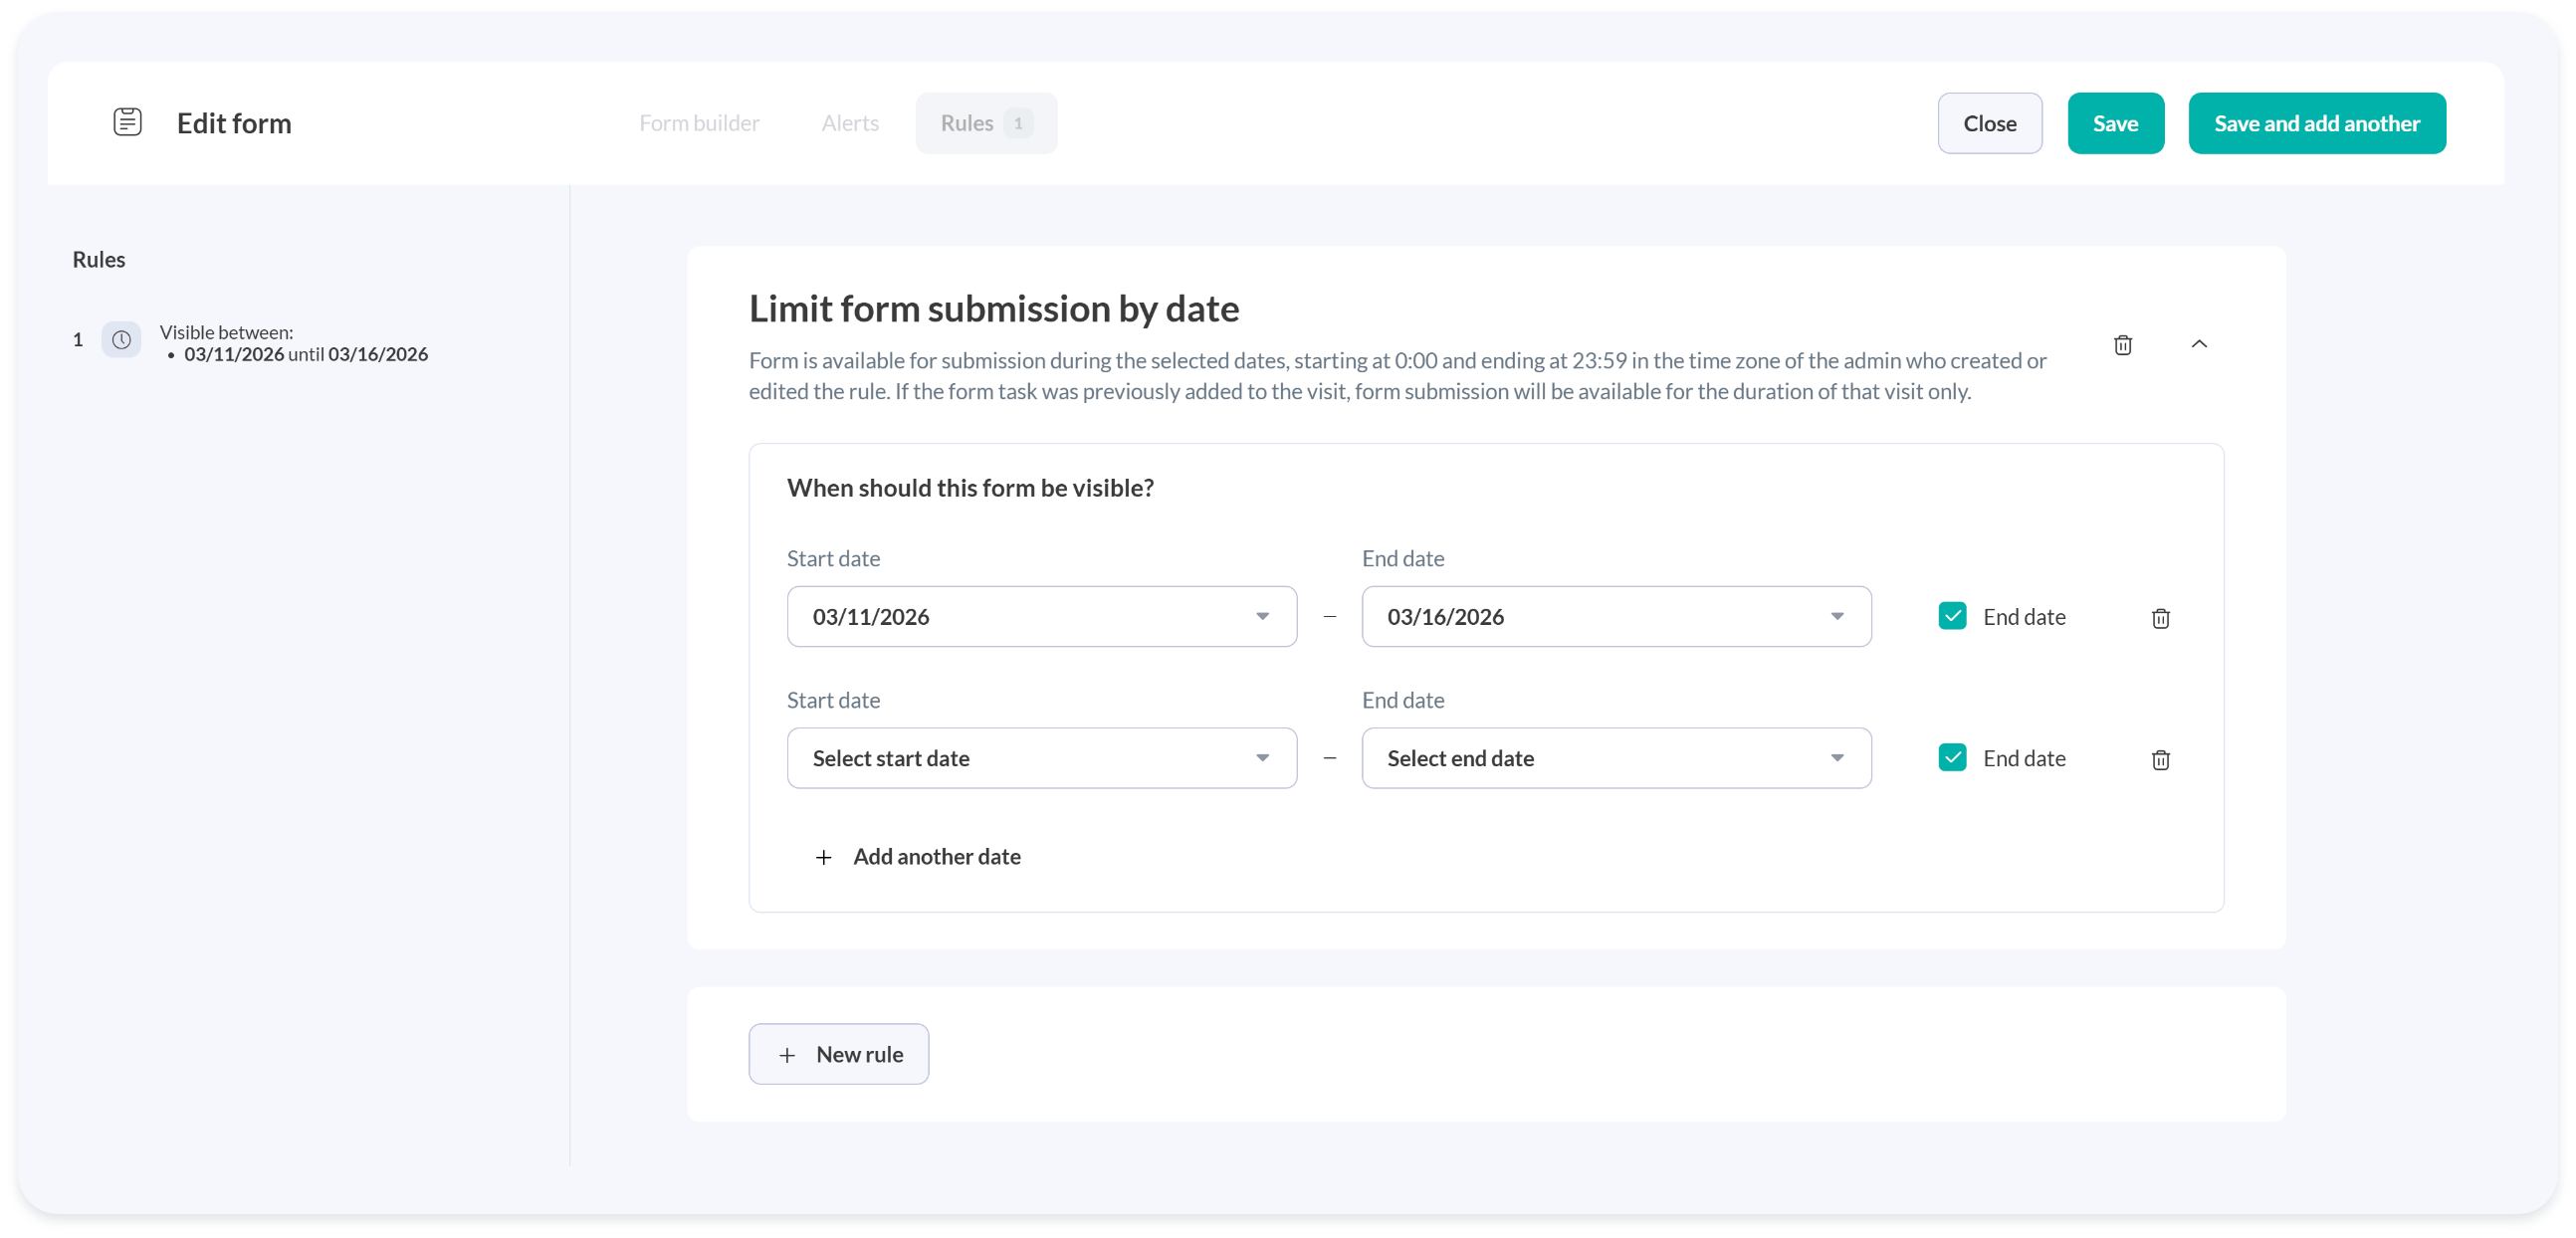This screenshot has height=1238, width=2576.
Task: Click Save and add another
Action: tap(2316, 123)
